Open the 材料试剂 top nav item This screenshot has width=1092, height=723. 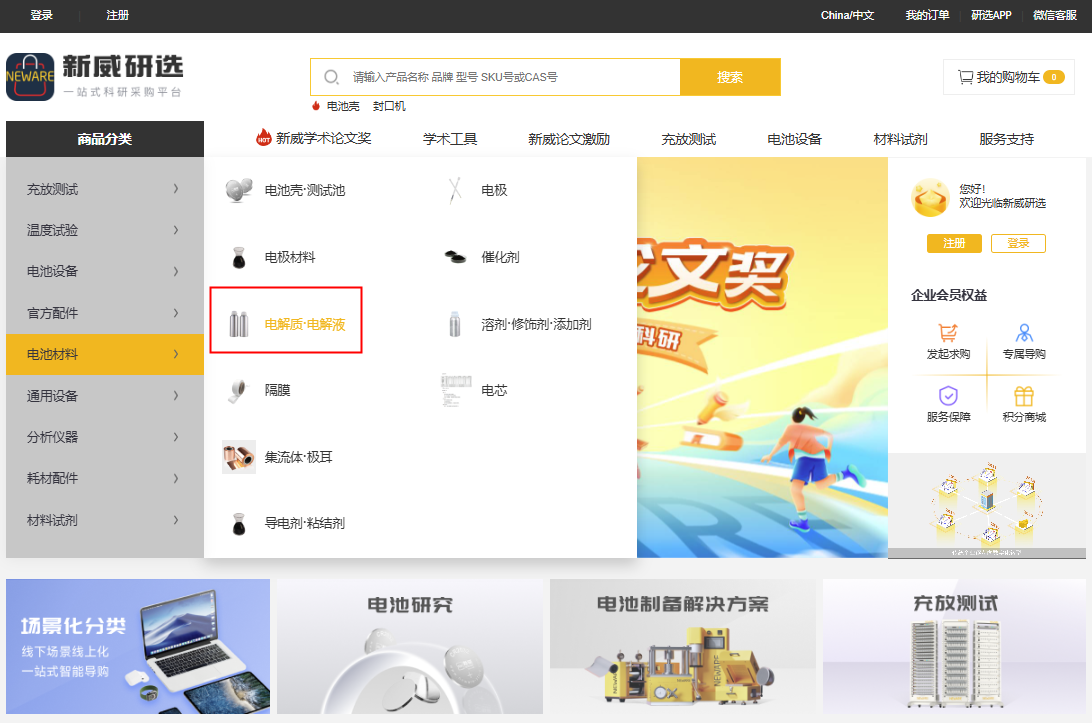pos(900,139)
